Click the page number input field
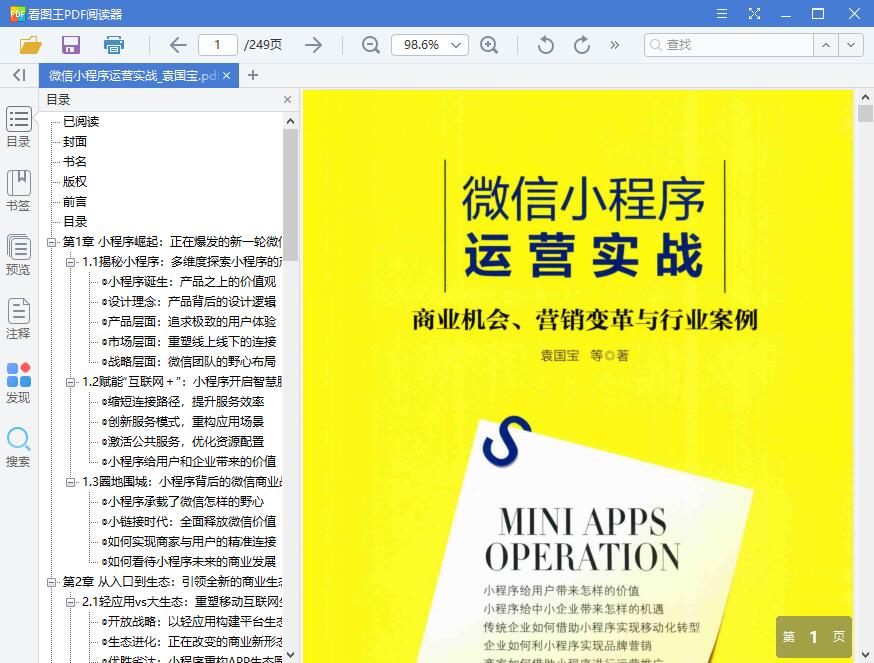This screenshot has height=663, width=874. pos(218,45)
